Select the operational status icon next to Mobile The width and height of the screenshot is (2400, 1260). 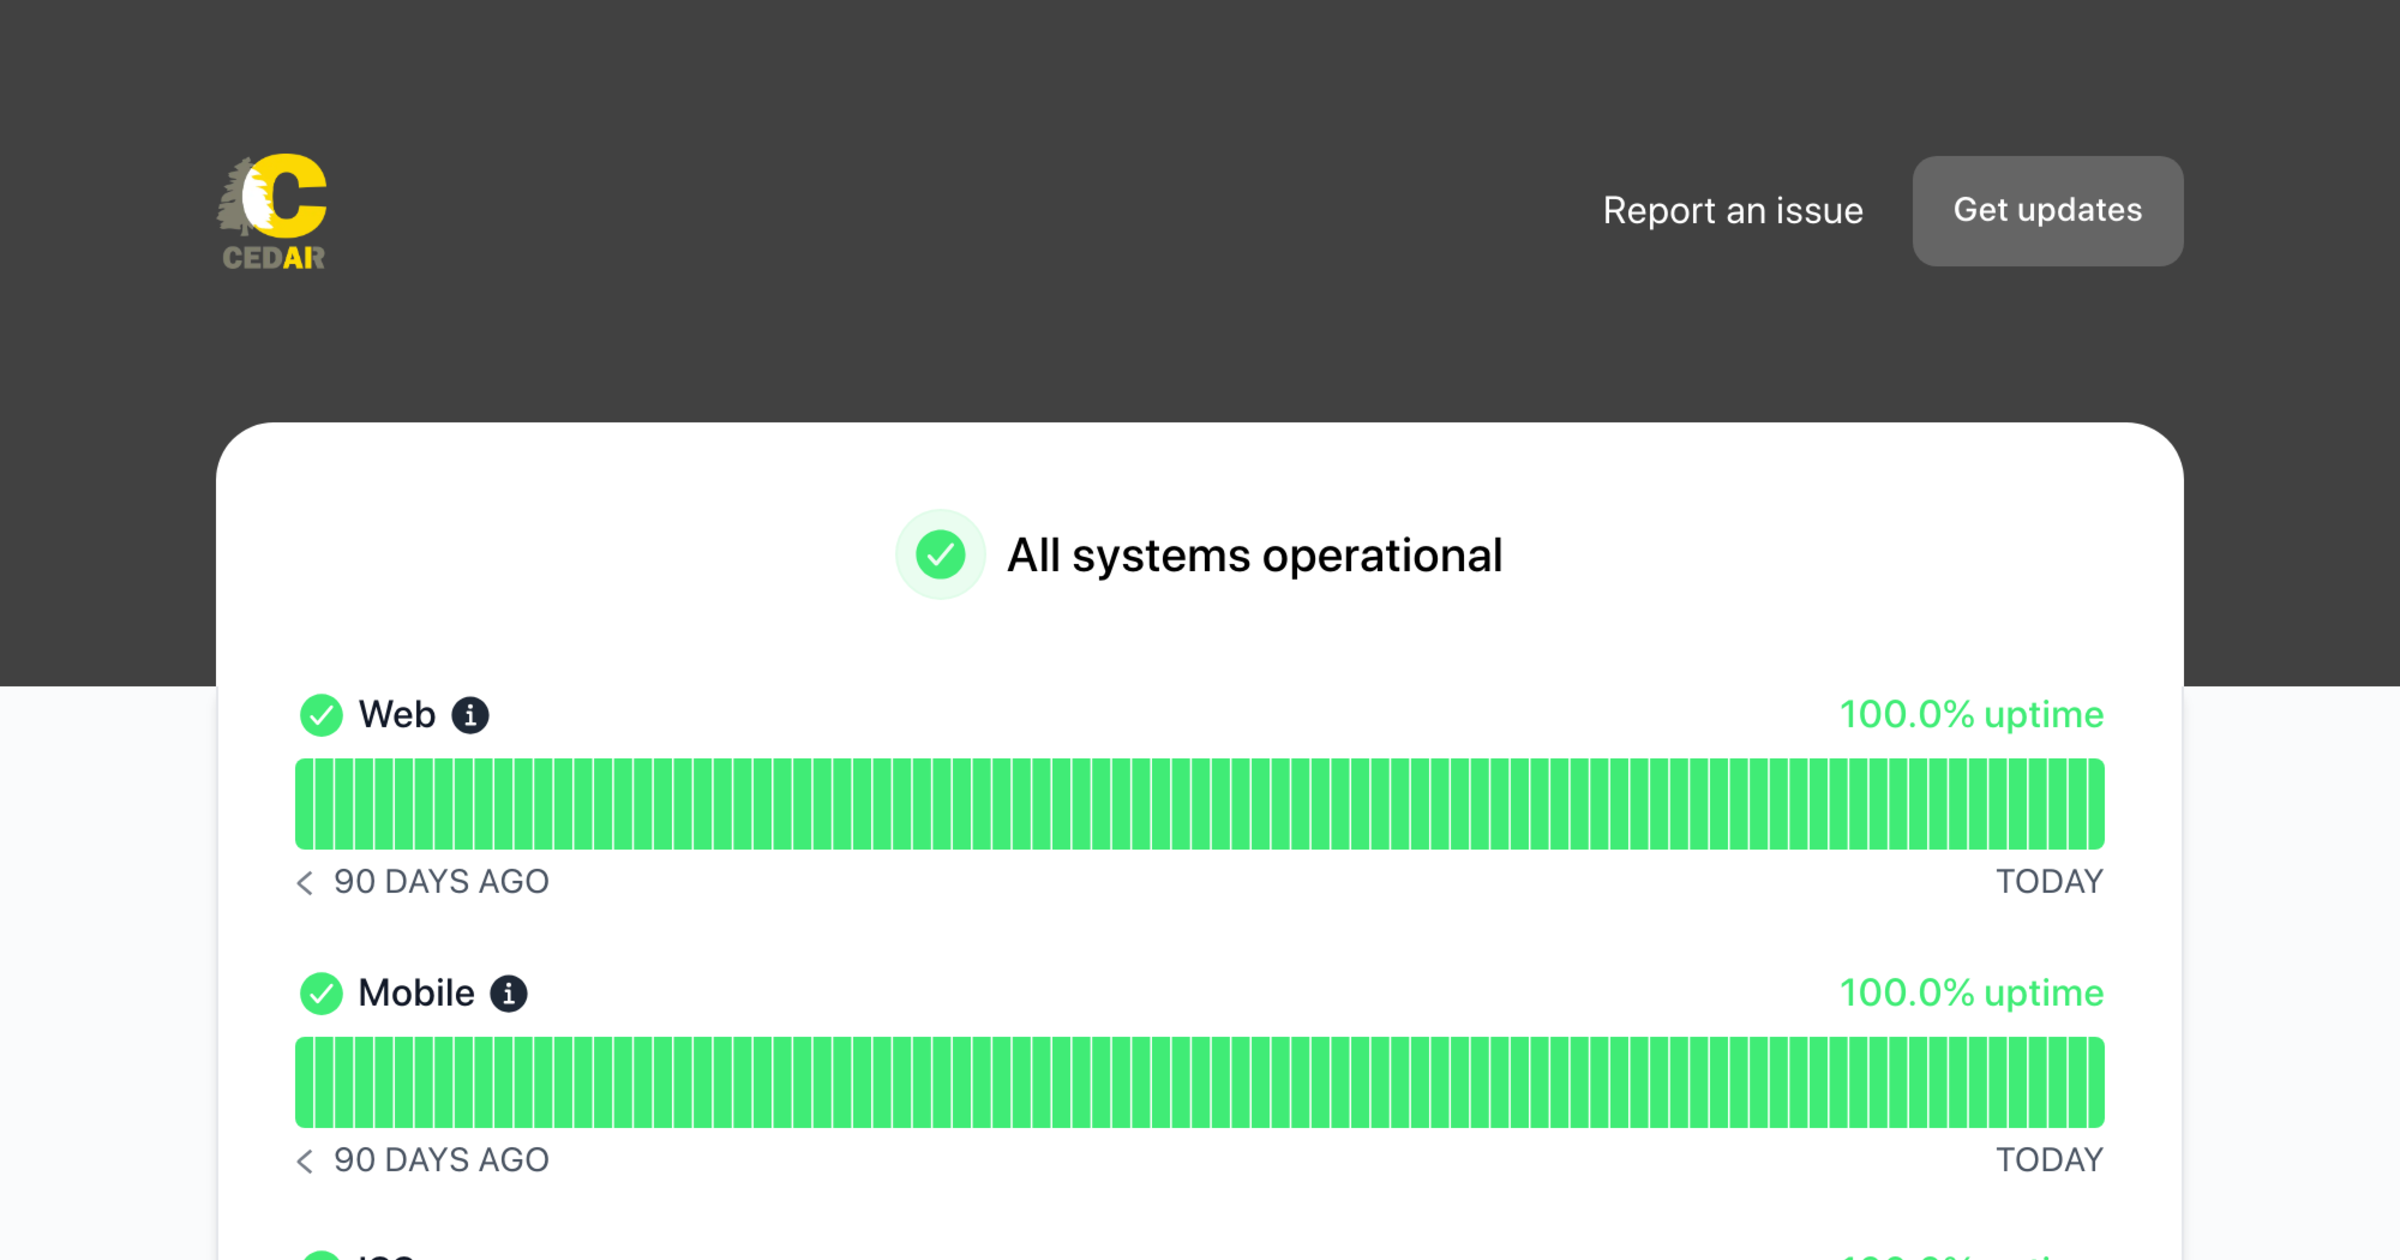321,993
